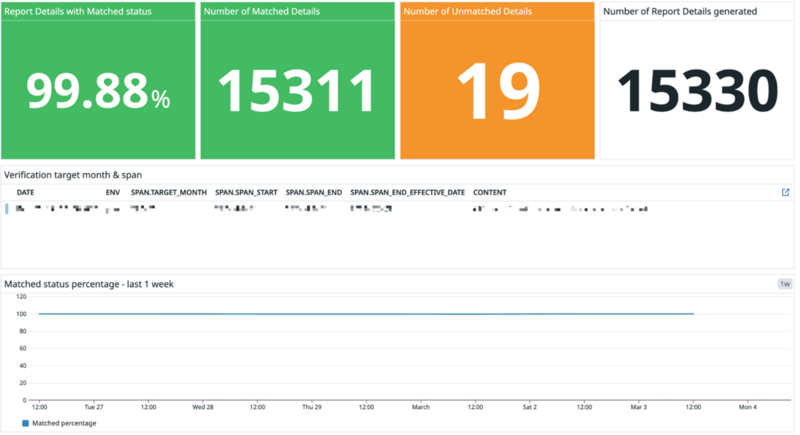800x435 pixels.
Task: Click 'Verification target month & span' title
Action: point(73,175)
